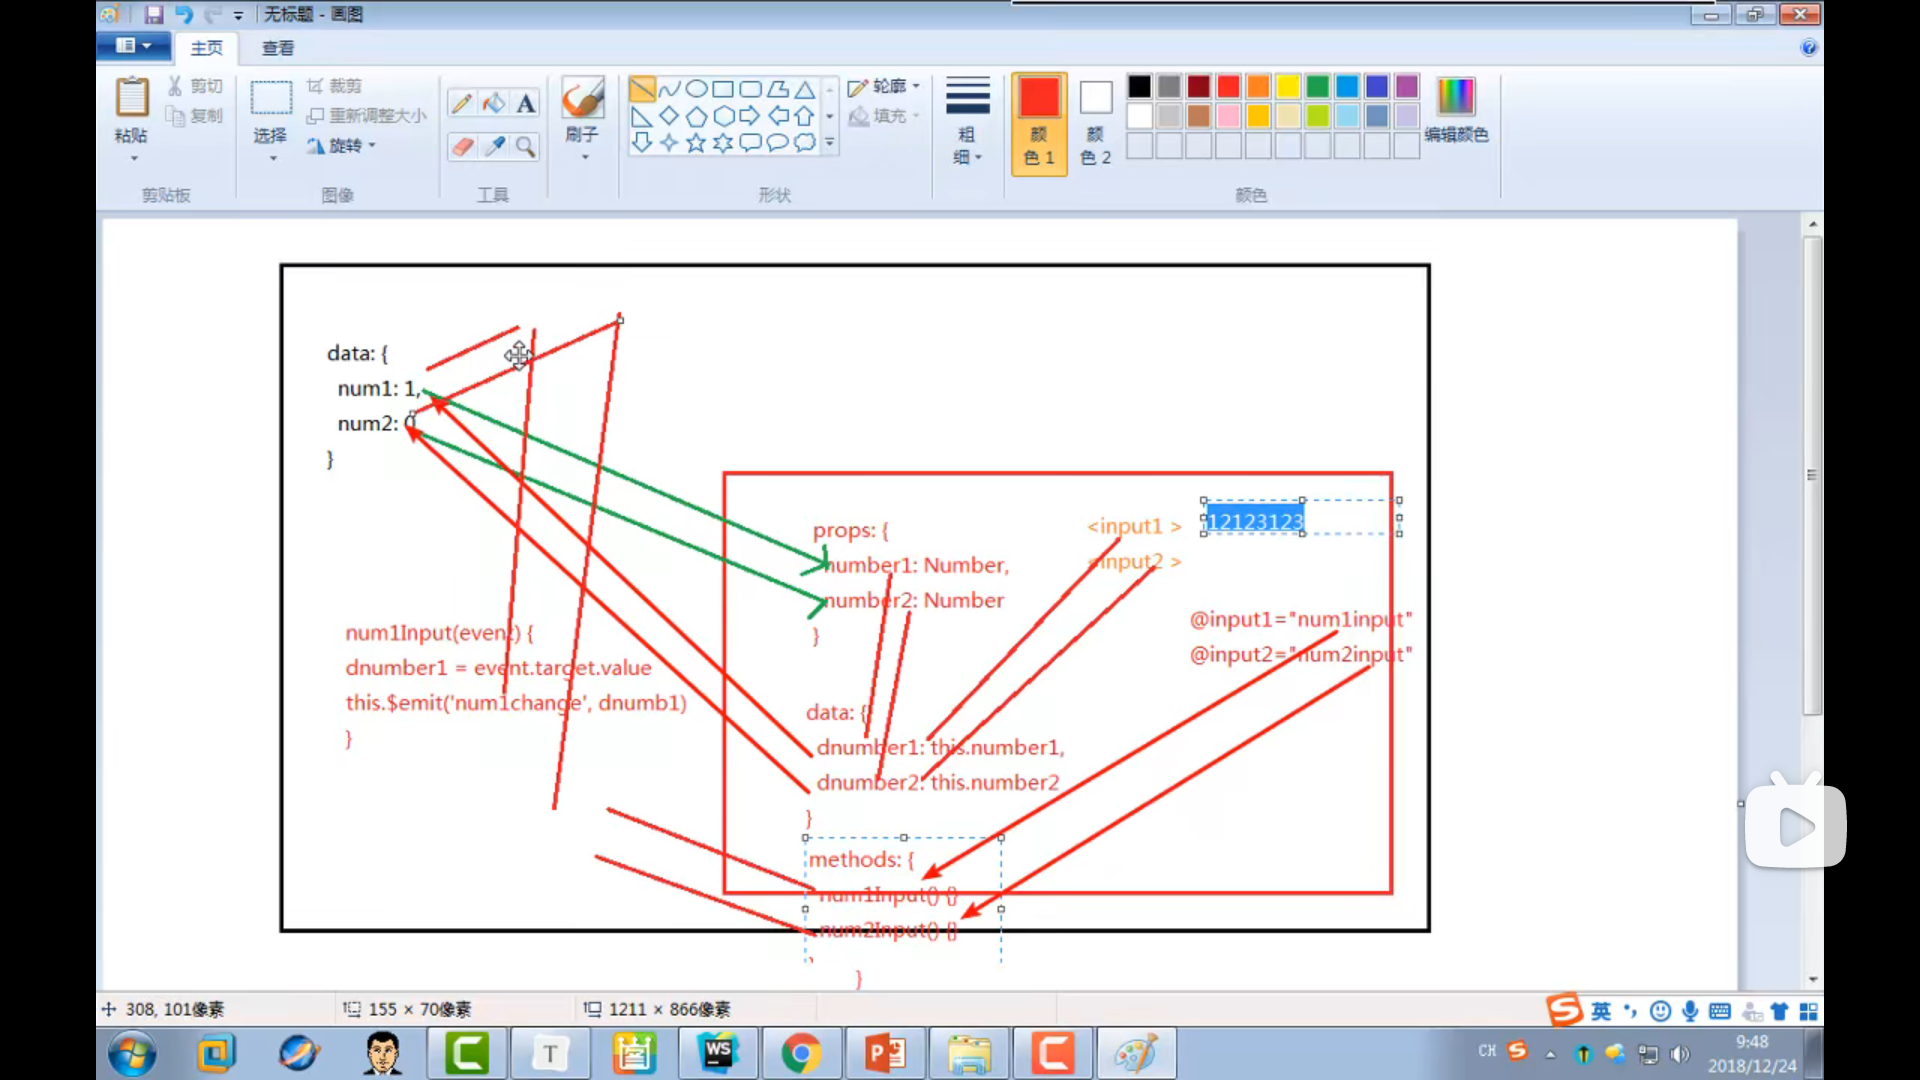Screen dimensions: 1920x1080
Task: Open the Rotate (旋转) dropdown
Action: [x=345, y=146]
